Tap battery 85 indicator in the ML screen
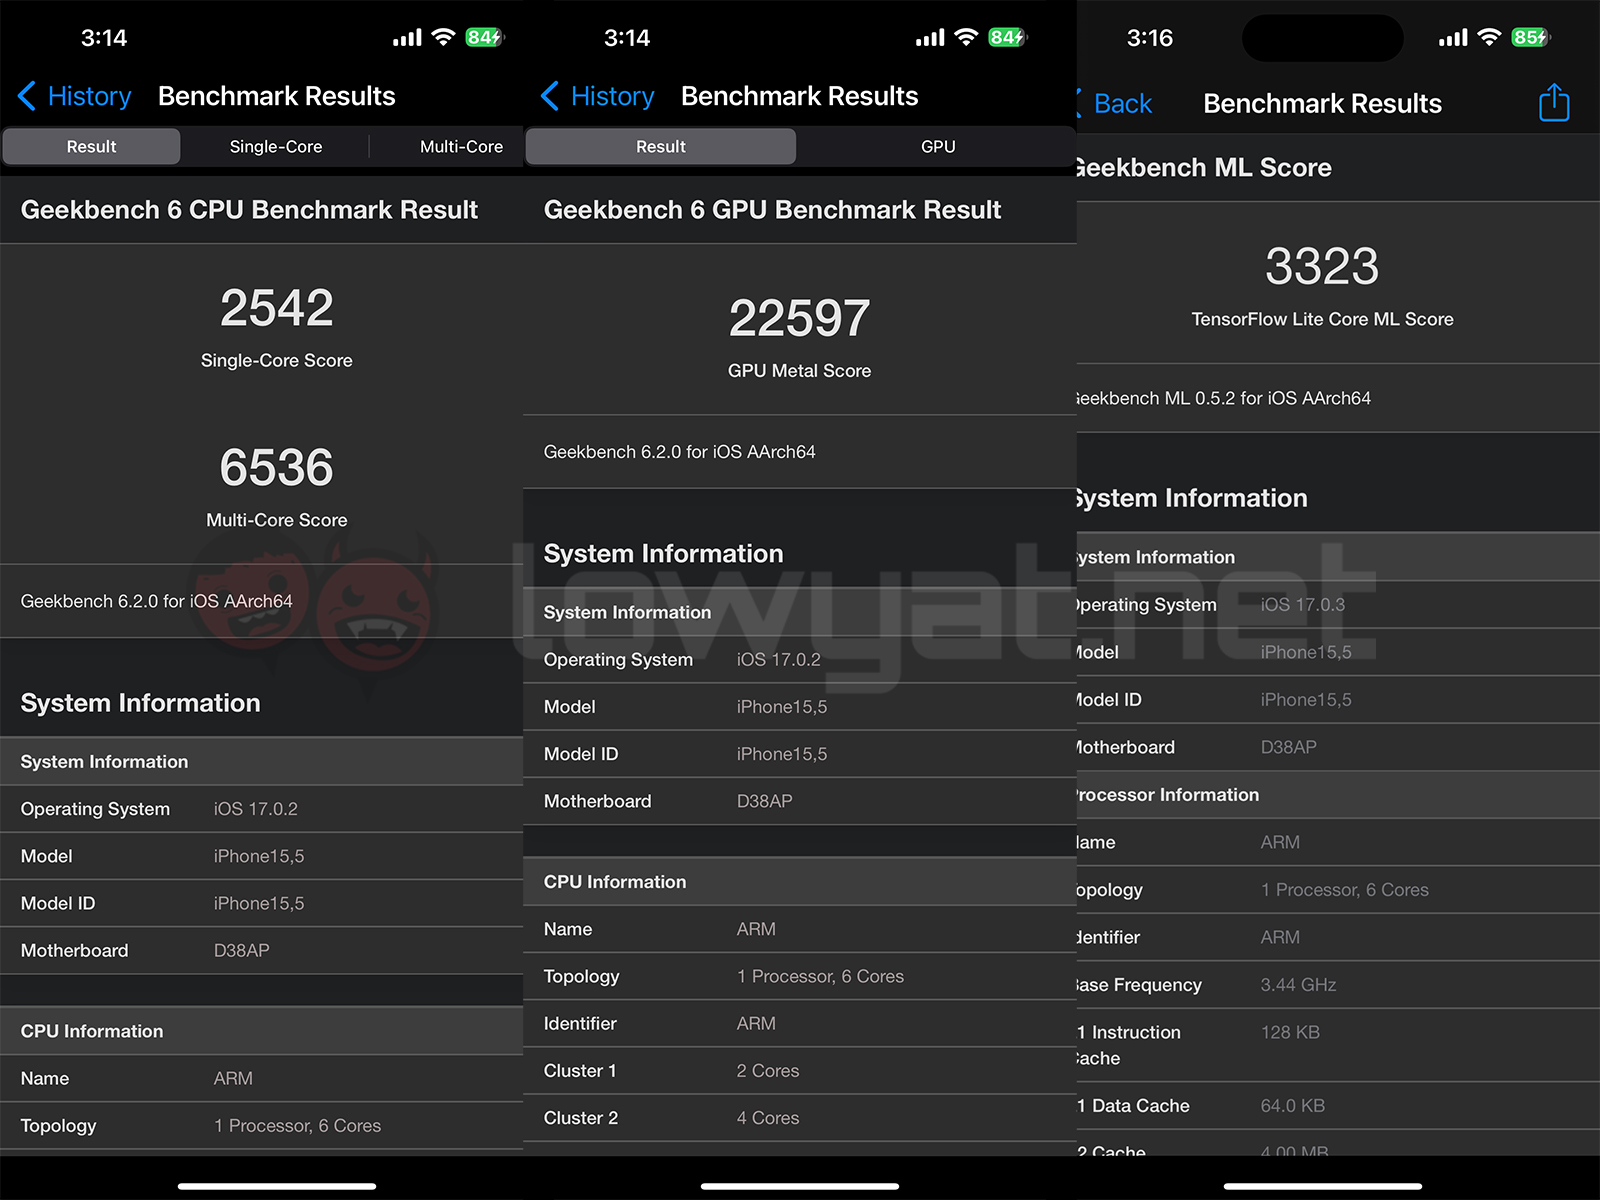 1530,37
